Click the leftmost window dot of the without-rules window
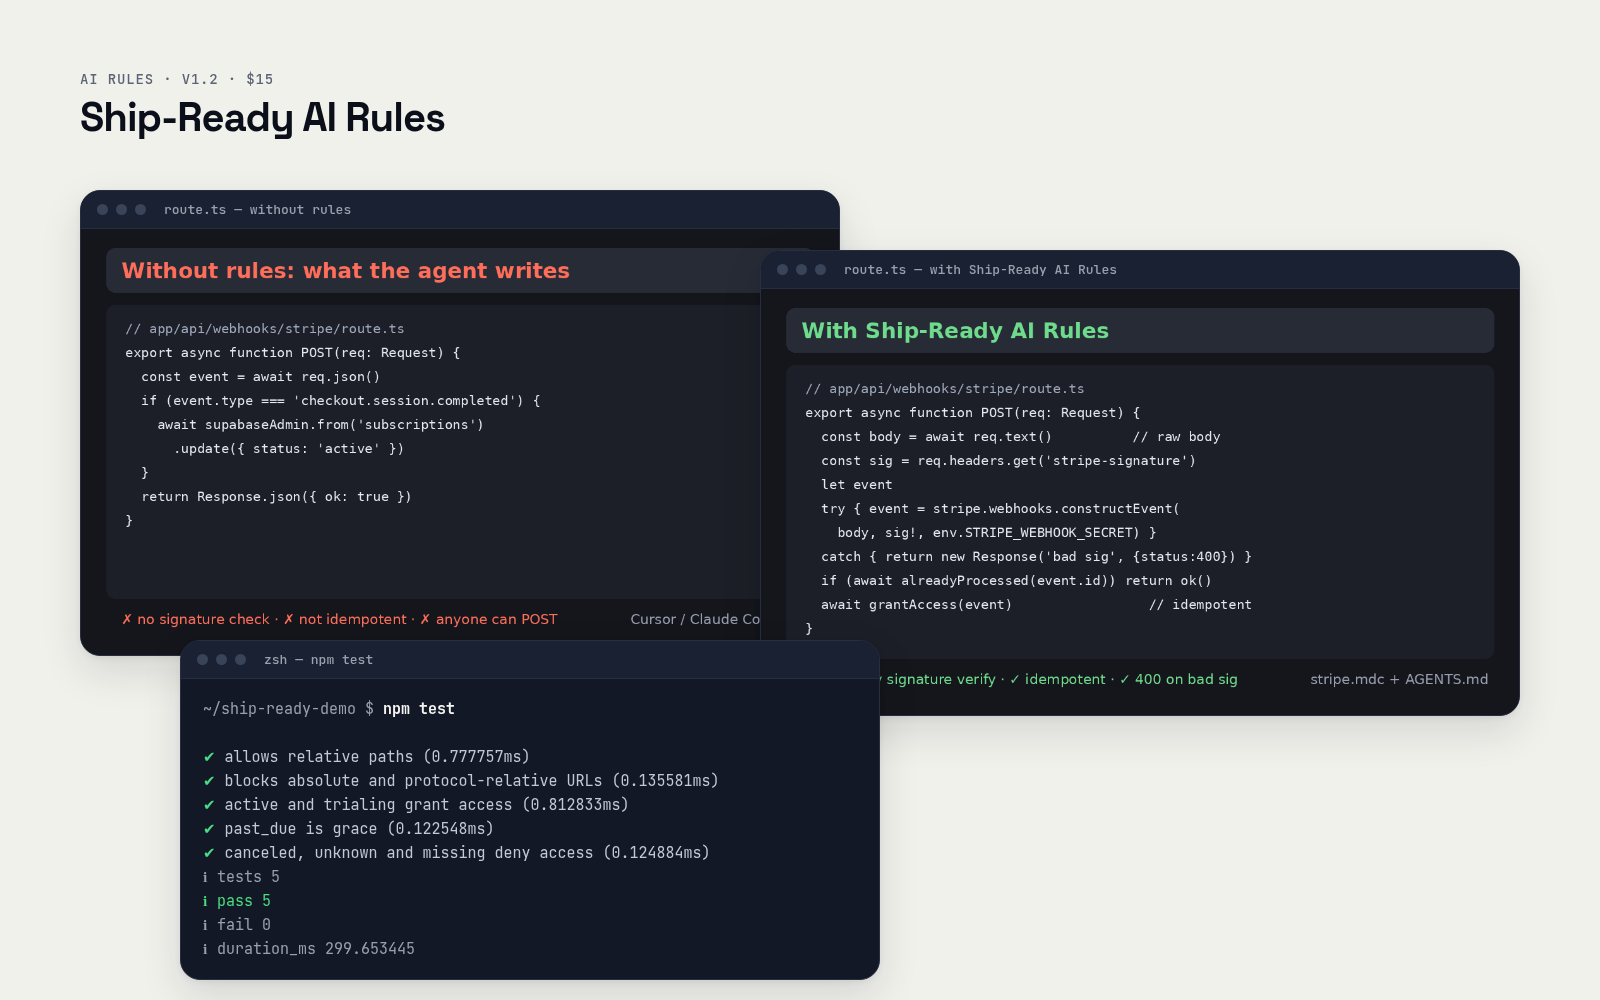 [x=103, y=210]
